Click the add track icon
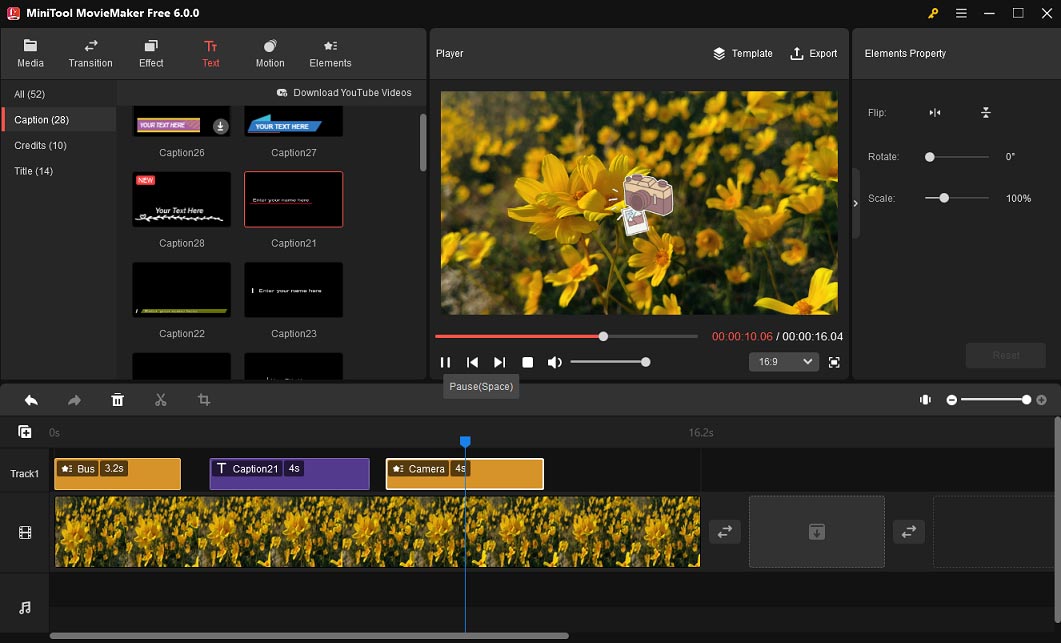Screen dimensions: 1061x643 click(25, 432)
